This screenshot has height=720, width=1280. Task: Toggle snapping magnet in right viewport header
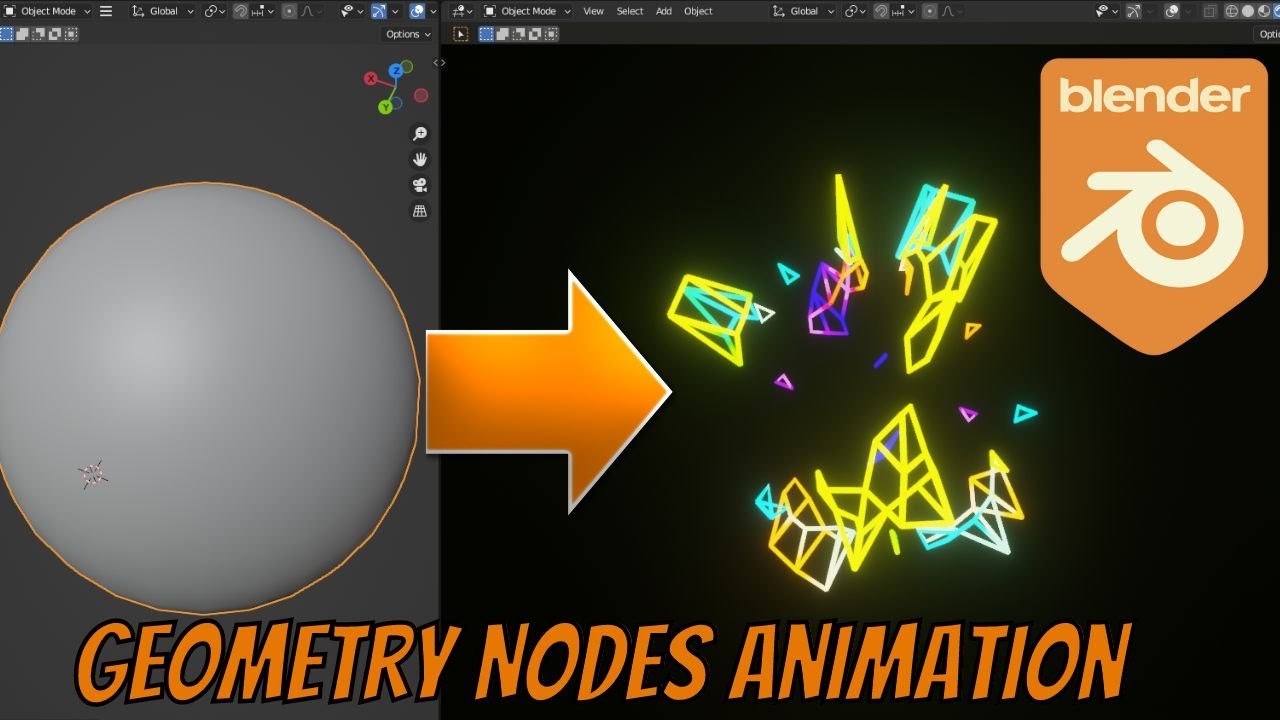pyautogui.click(x=881, y=11)
